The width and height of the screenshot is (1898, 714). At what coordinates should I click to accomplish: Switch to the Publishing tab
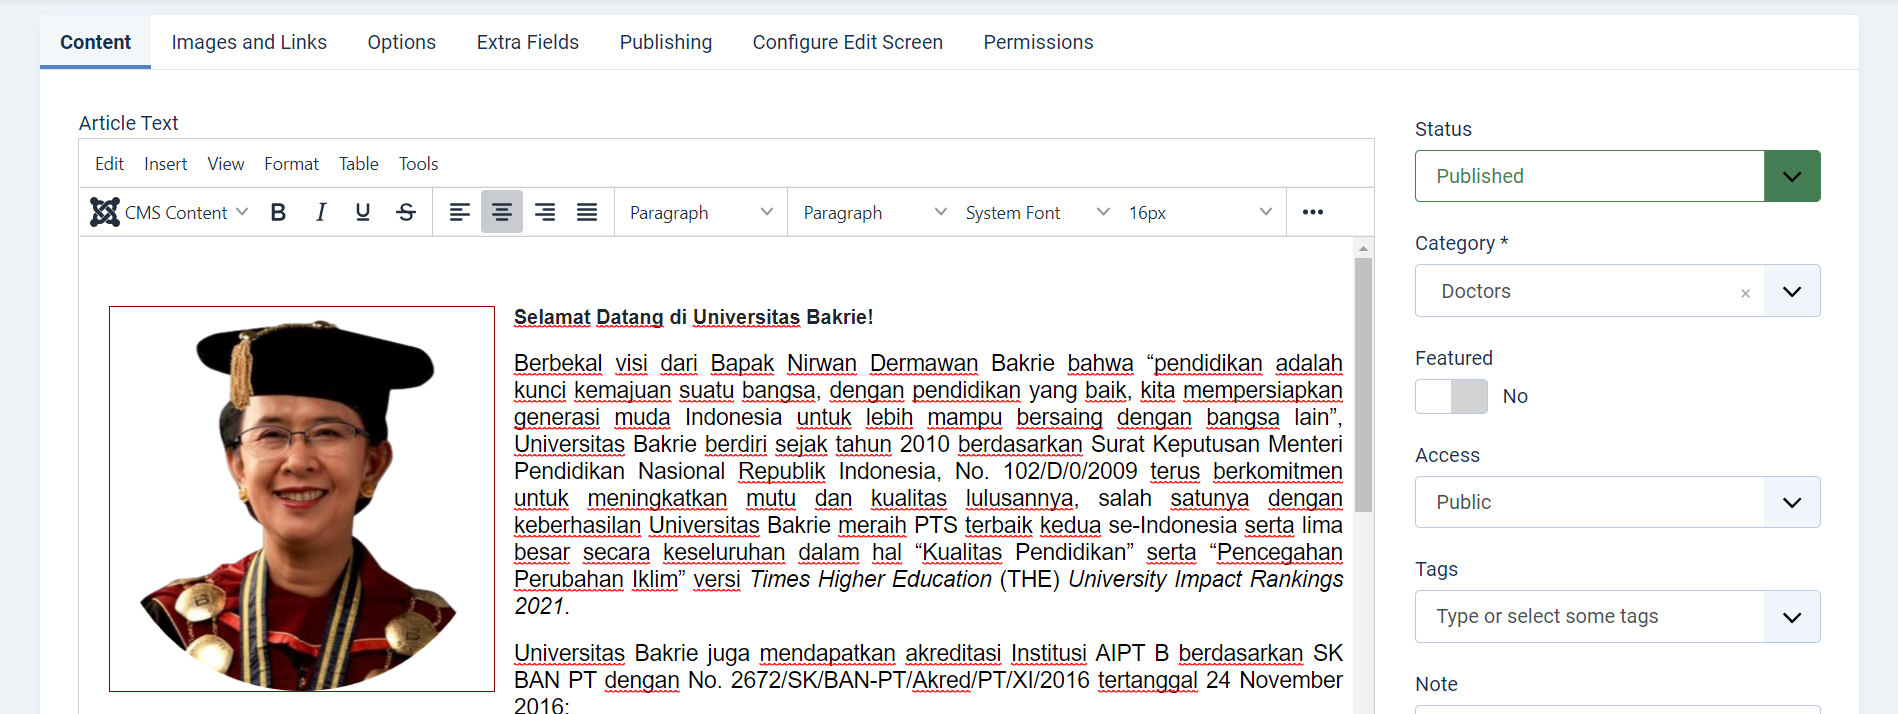pyautogui.click(x=665, y=42)
